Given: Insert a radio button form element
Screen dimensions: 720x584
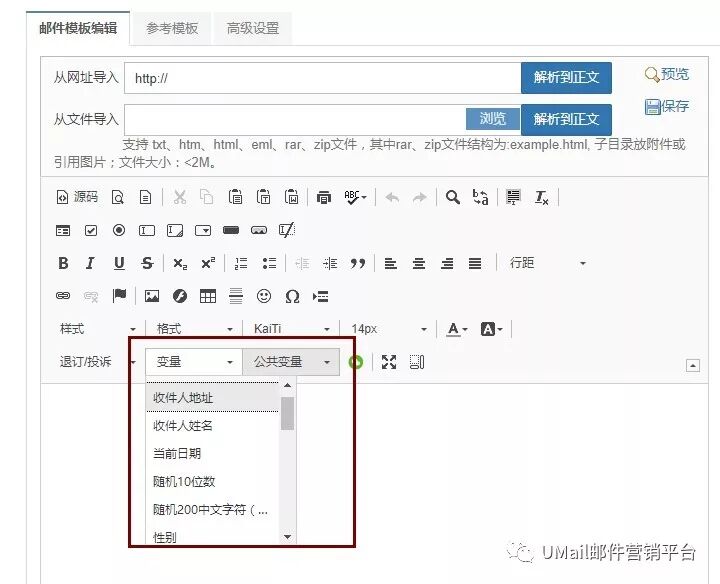Looking at the screenshot, I should coord(119,230).
